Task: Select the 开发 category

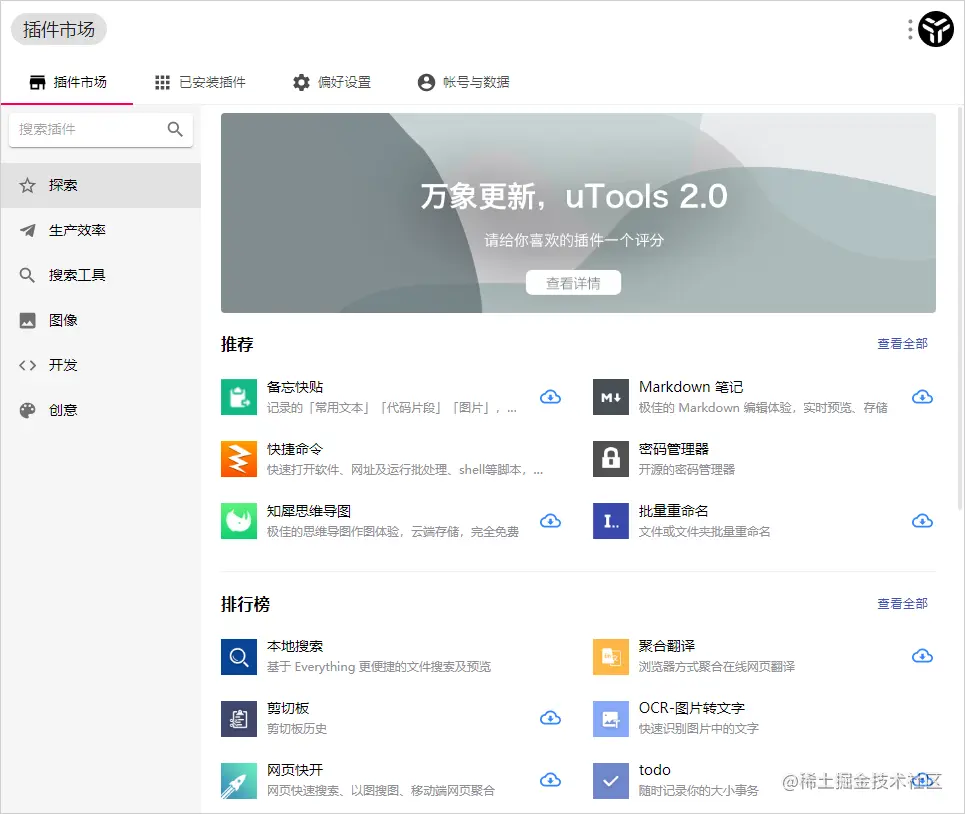Action: coord(101,365)
